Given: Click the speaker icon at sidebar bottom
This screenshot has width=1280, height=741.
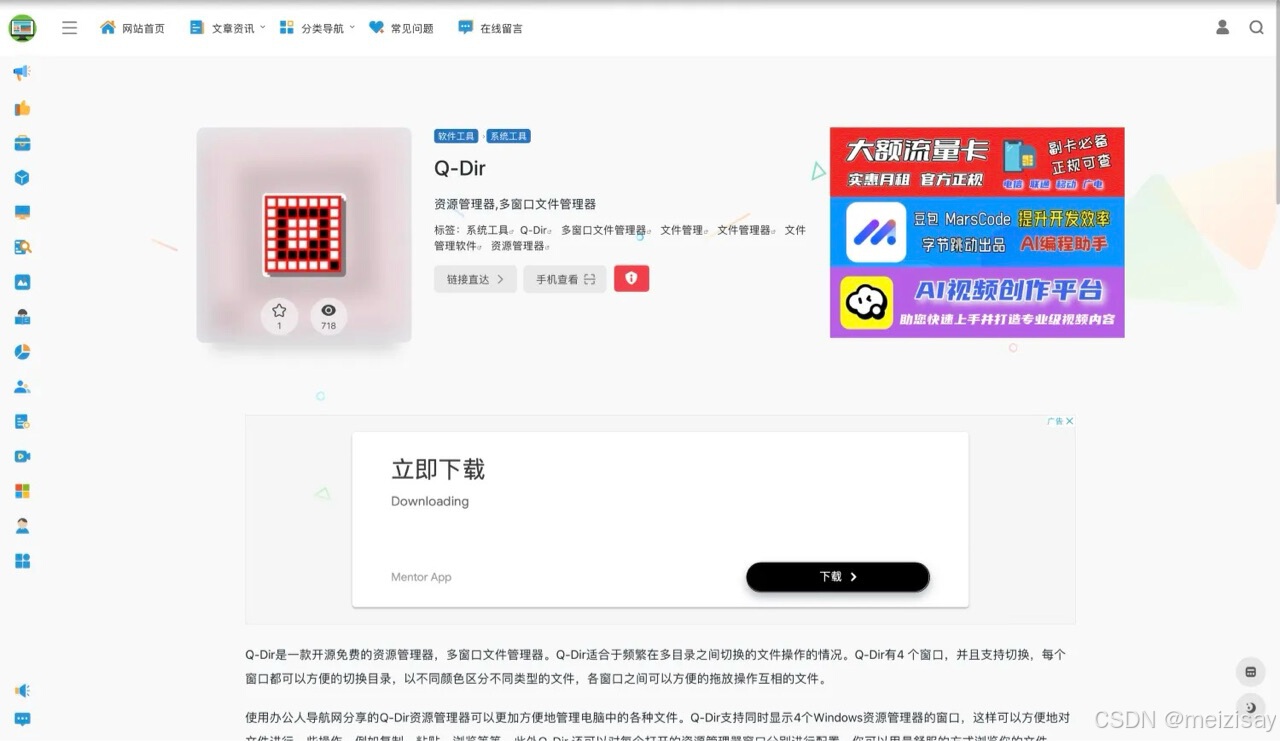Looking at the screenshot, I should click(22, 691).
